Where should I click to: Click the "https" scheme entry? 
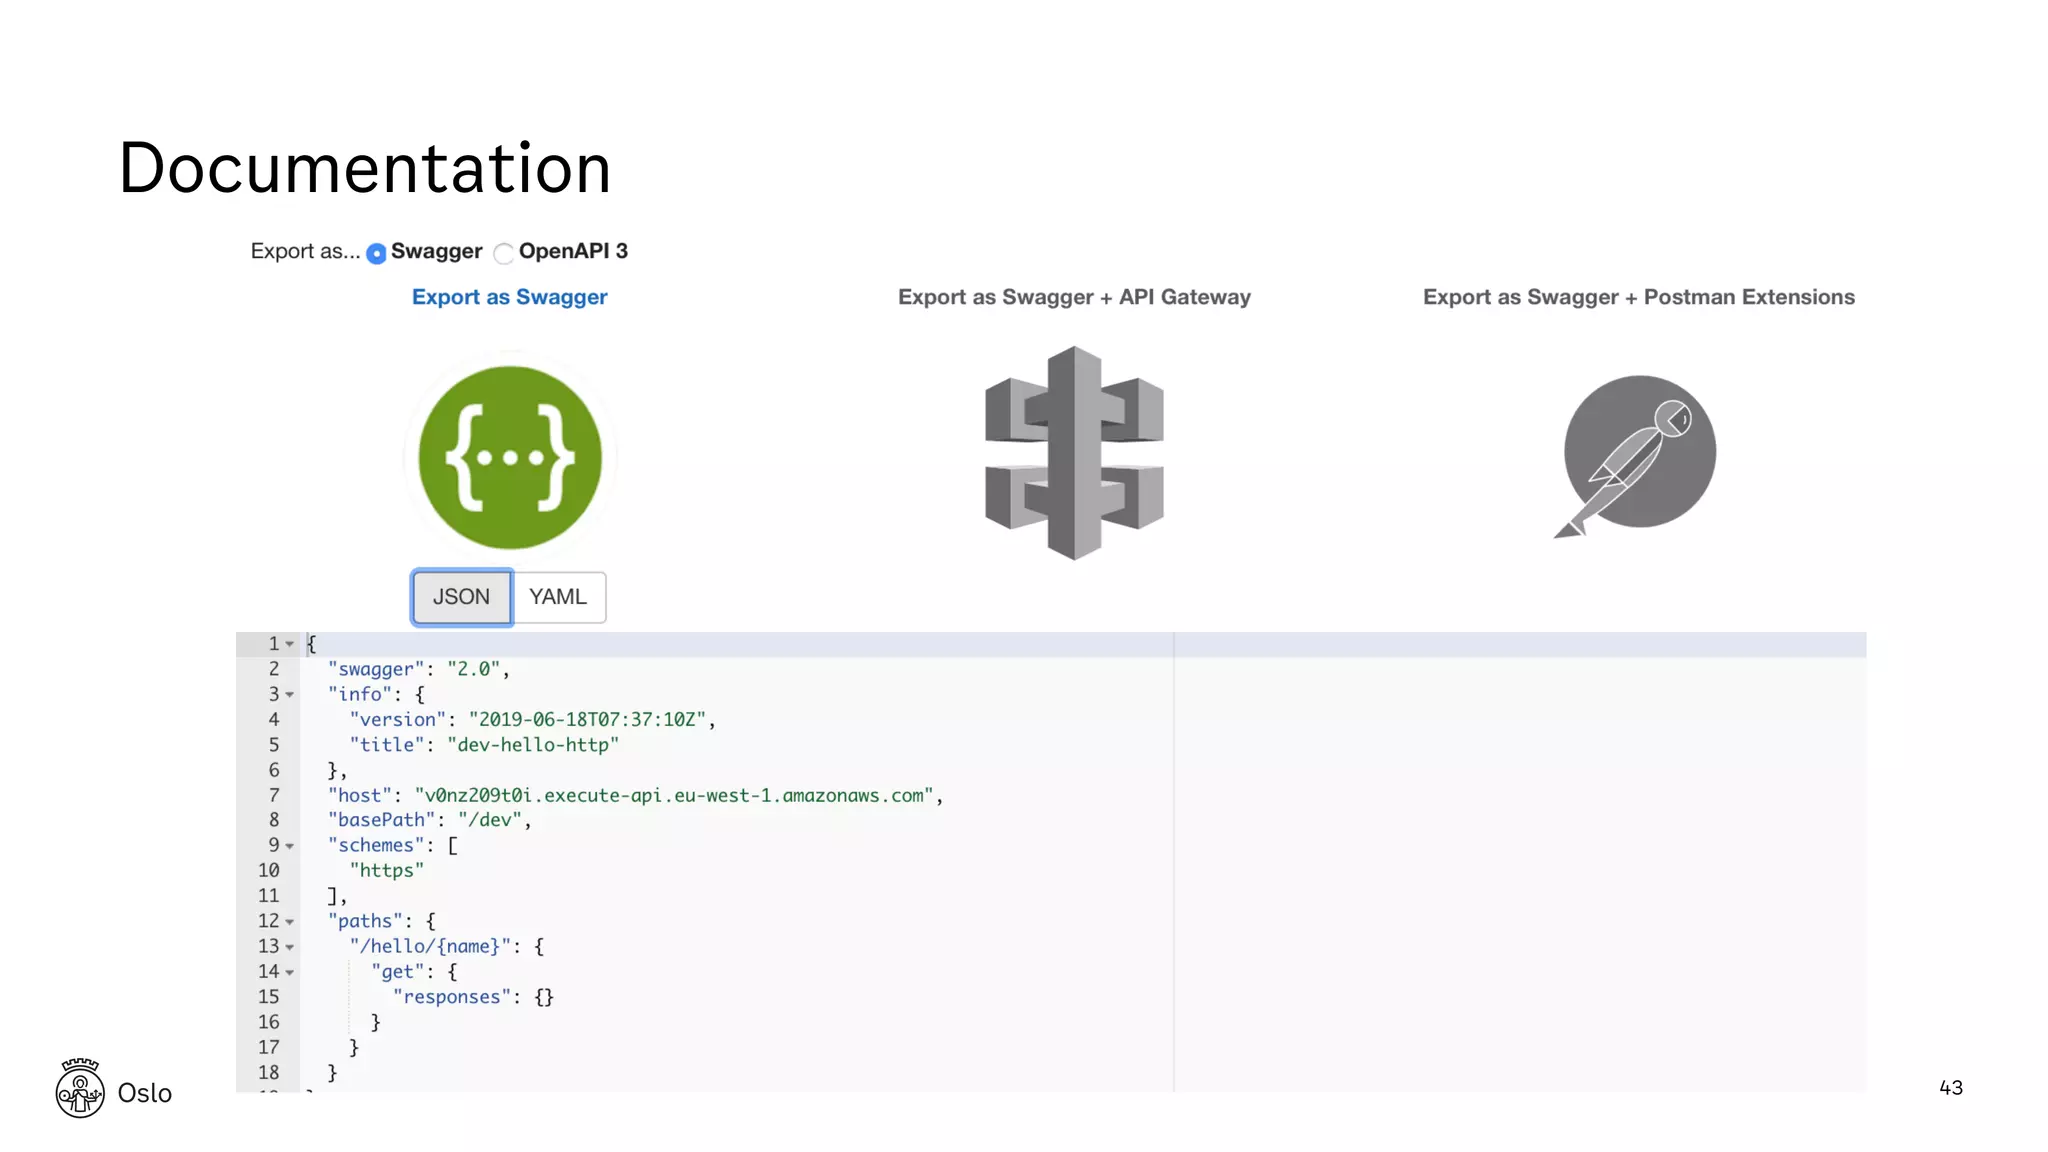tap(387, 871)
